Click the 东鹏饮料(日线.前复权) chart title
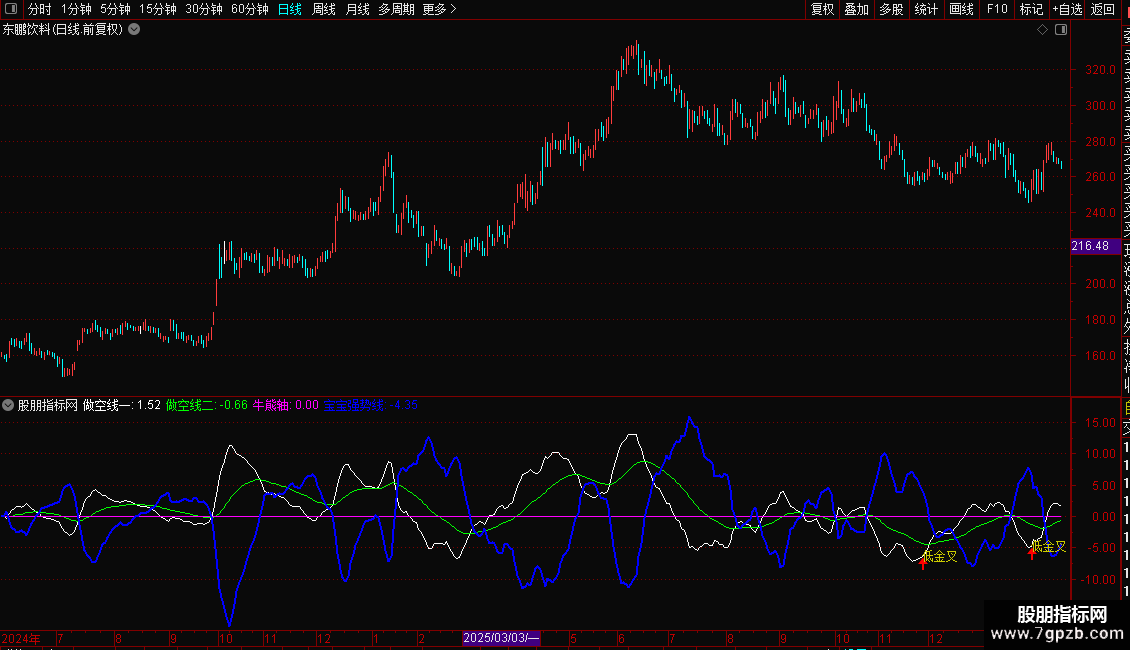 point(63,30)
